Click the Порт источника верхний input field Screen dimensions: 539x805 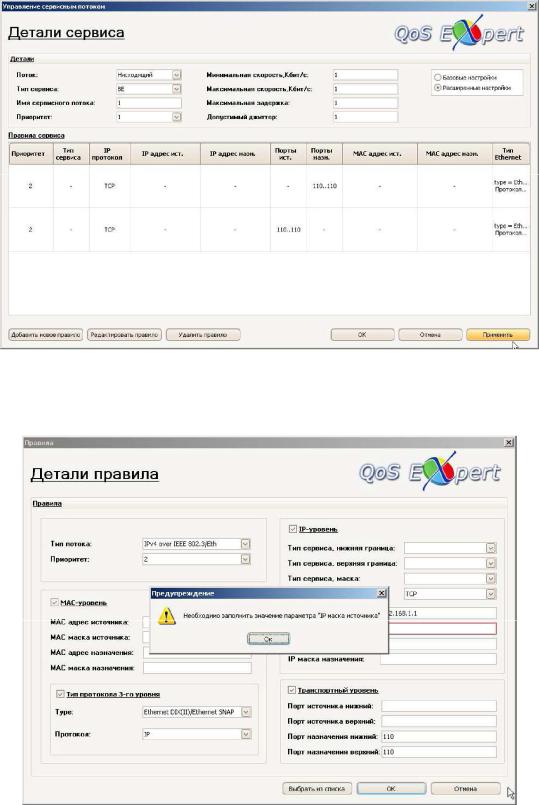pos(439,721)
